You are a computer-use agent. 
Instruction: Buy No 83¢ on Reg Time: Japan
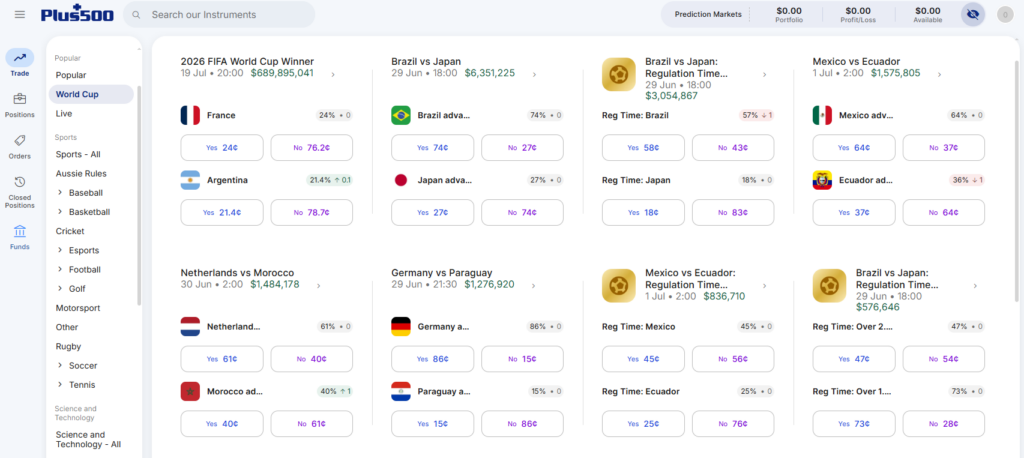point(733,212)
